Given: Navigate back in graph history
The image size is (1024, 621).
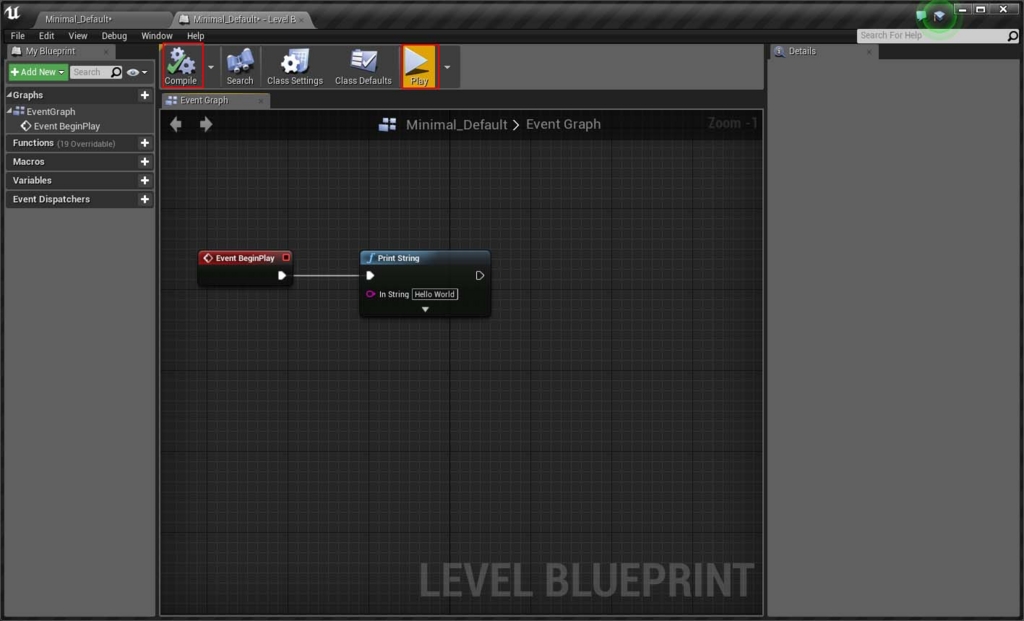Looking at the screenshot, I should [x=176, y=124].
